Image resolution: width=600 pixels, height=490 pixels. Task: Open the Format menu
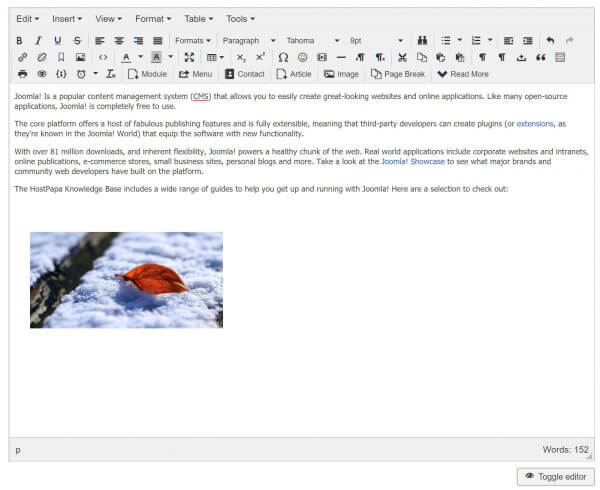pos(153,19)
